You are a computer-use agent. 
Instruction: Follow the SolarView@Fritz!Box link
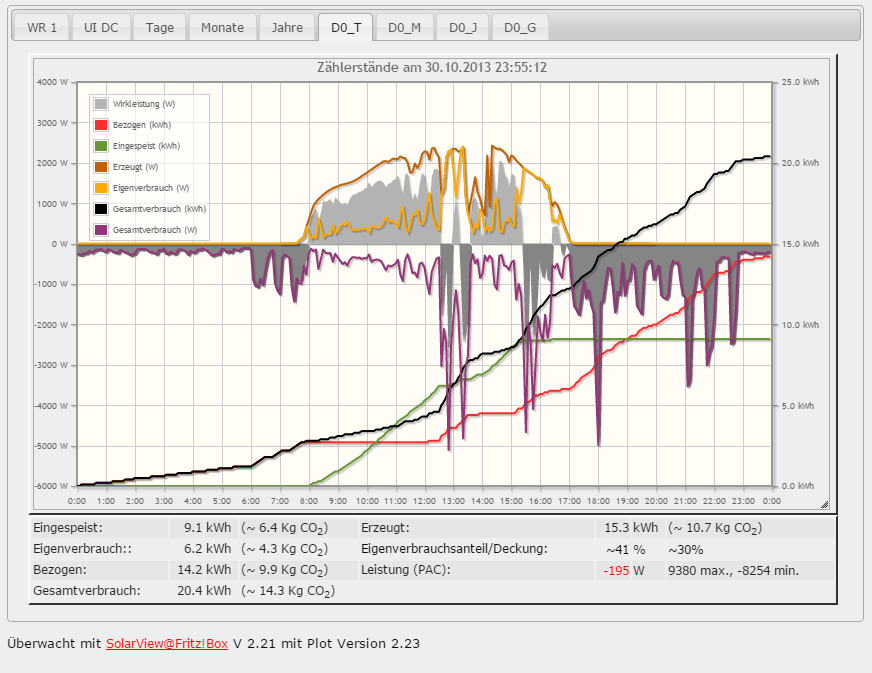167,644
